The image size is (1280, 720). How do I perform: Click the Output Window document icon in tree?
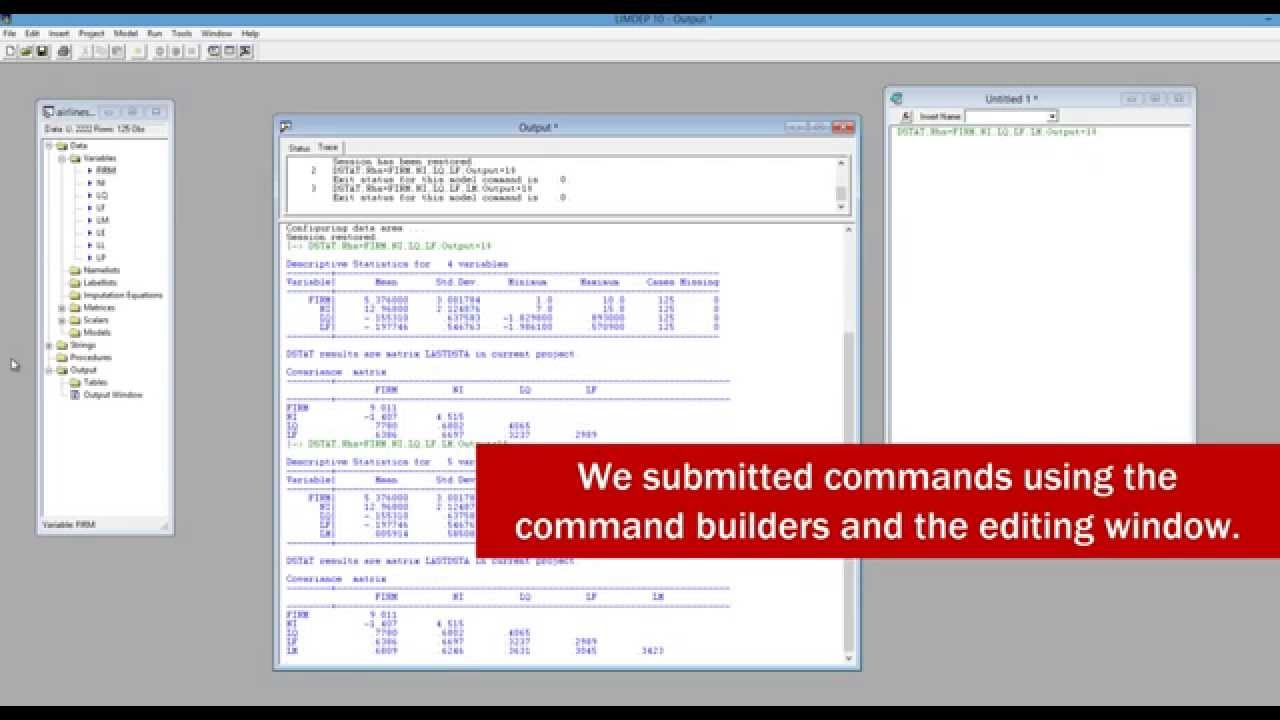point(74,395)
